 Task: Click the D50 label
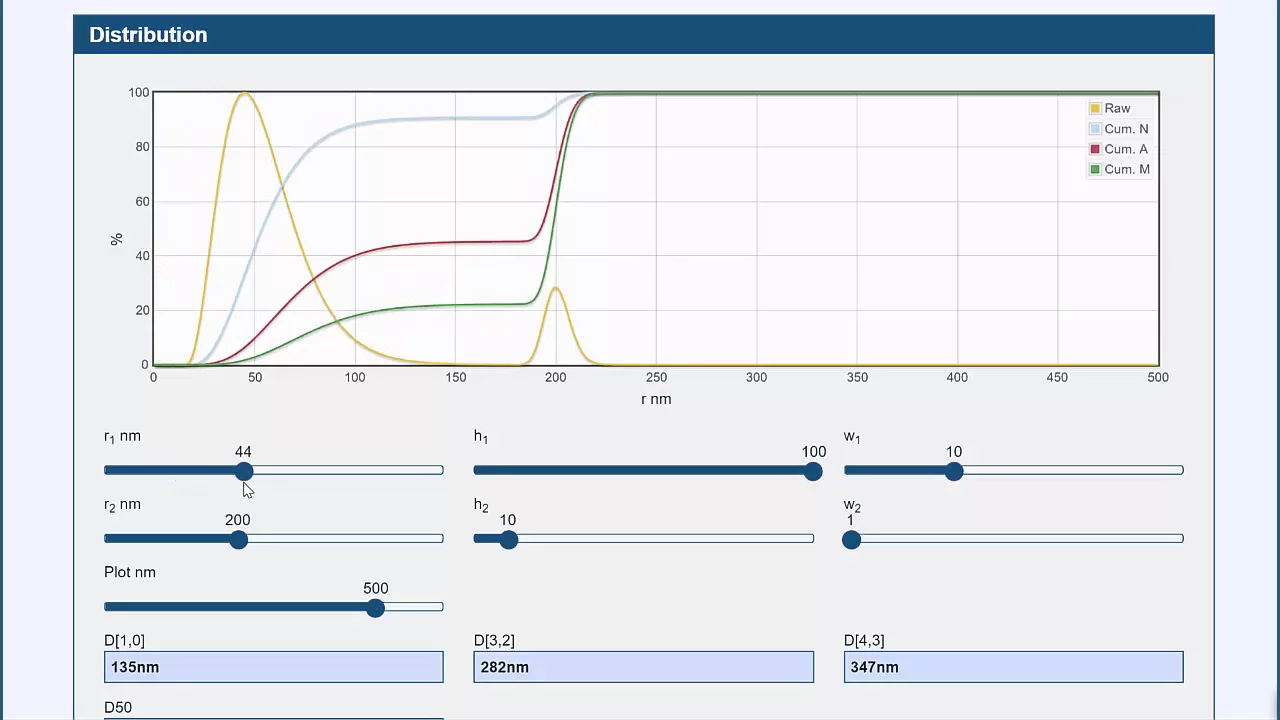tap(118, 707)
